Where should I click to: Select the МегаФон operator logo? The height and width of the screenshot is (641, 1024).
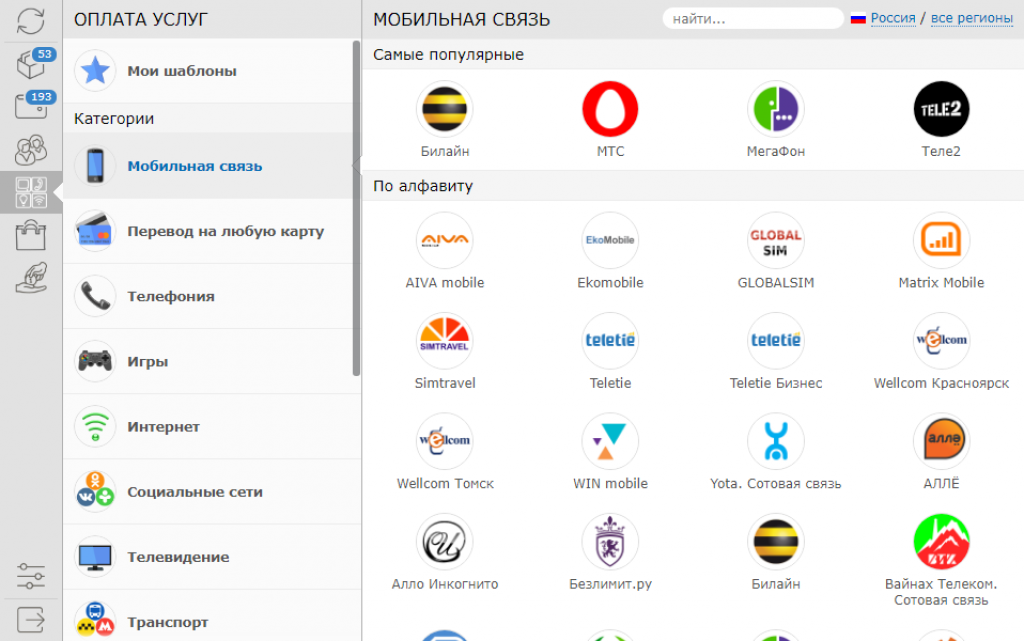point(776,109)
